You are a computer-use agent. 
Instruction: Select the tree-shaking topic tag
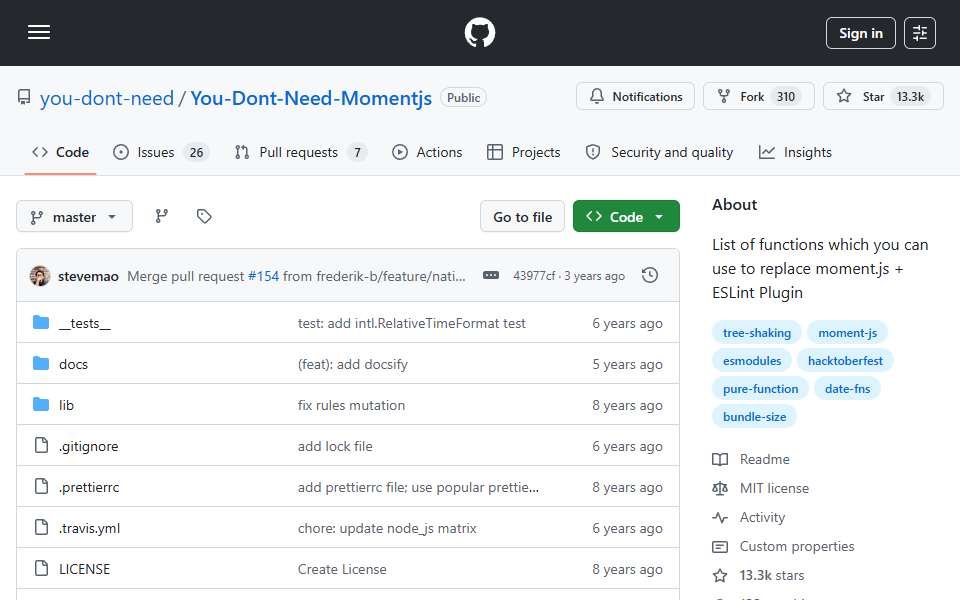pyautogui.click(x=757, y=333)
